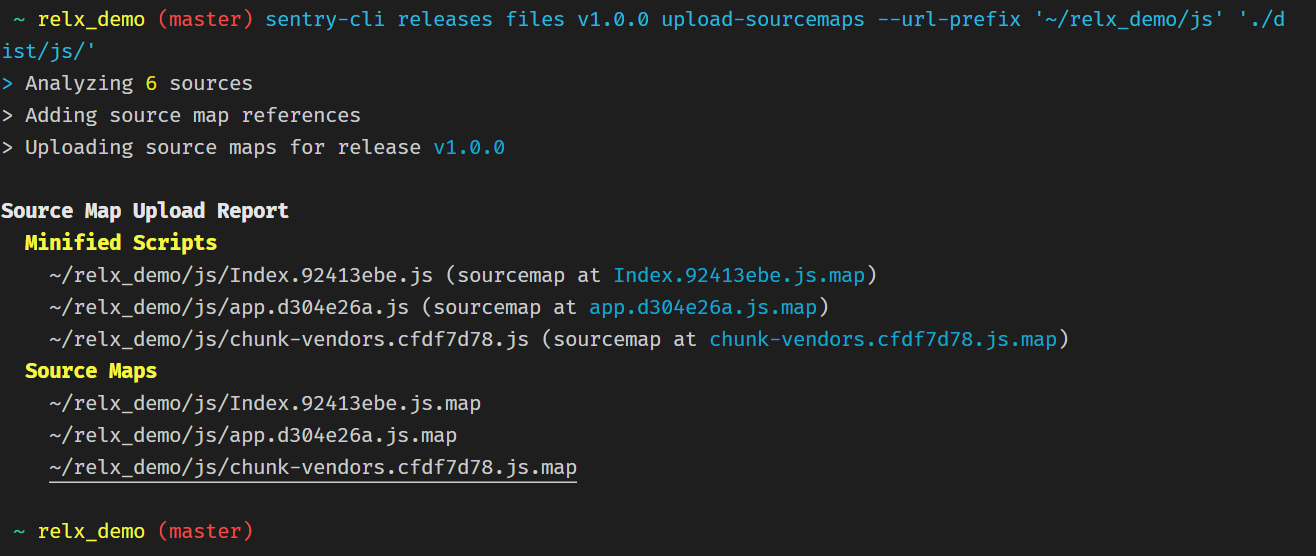
Task: Click ~/relx_demo/js/app.d304e26a.js.map under Source Maps
Action: coord(253,435)
